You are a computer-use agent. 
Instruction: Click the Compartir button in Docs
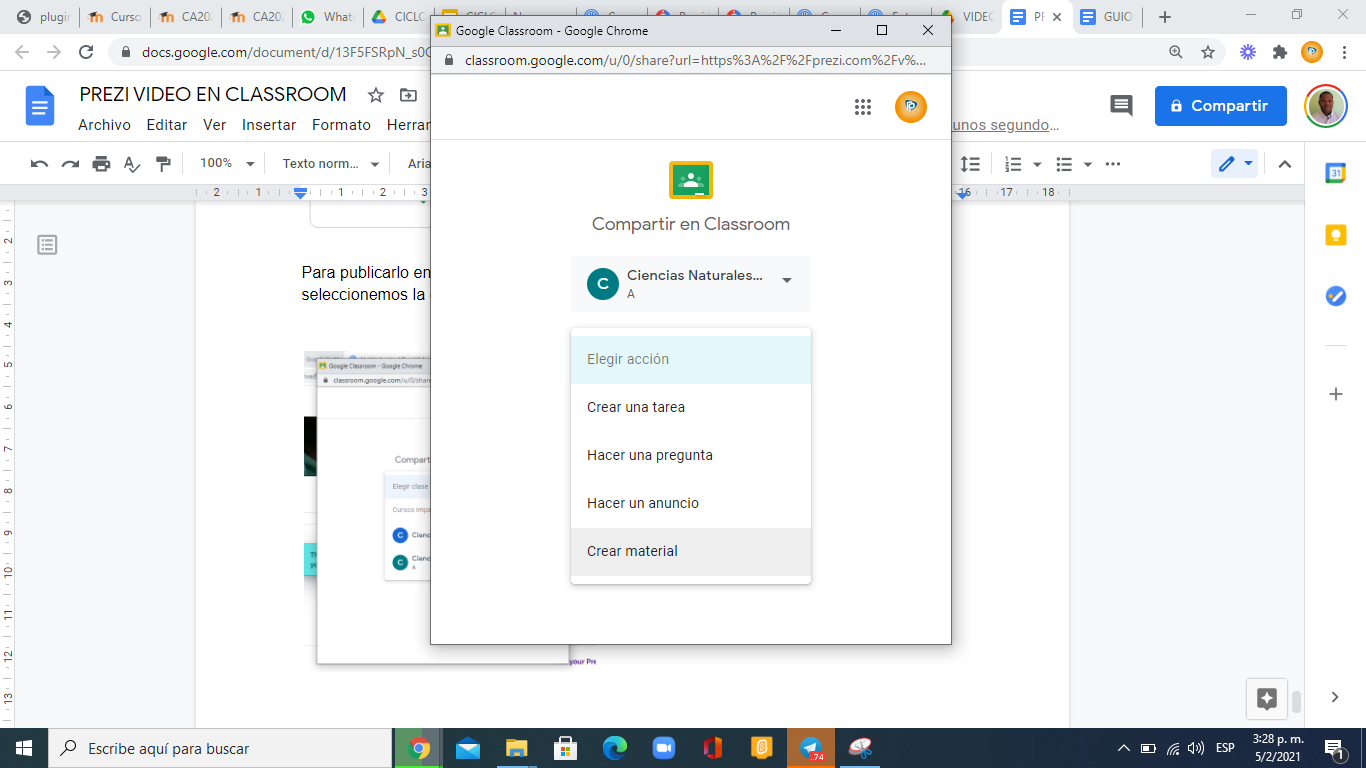click(x=1220, y=106)
